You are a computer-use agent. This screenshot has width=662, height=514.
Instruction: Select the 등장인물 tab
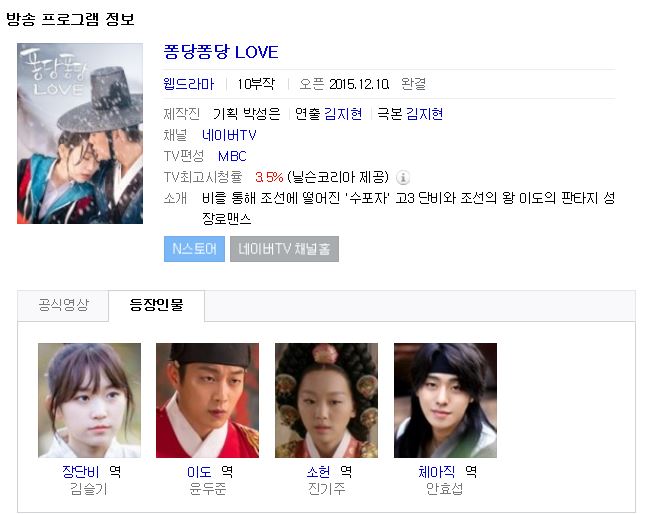[x=157, y=305]
